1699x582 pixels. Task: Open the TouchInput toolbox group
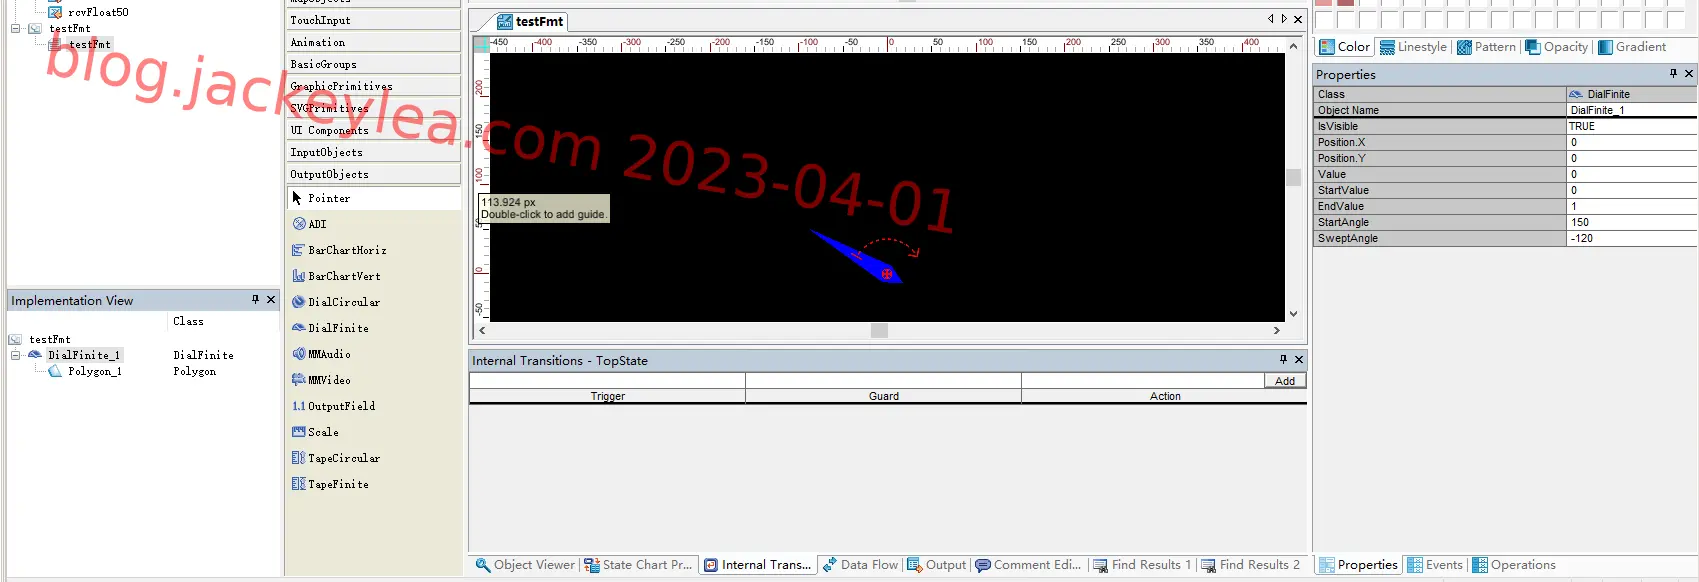tap(374, 20)
